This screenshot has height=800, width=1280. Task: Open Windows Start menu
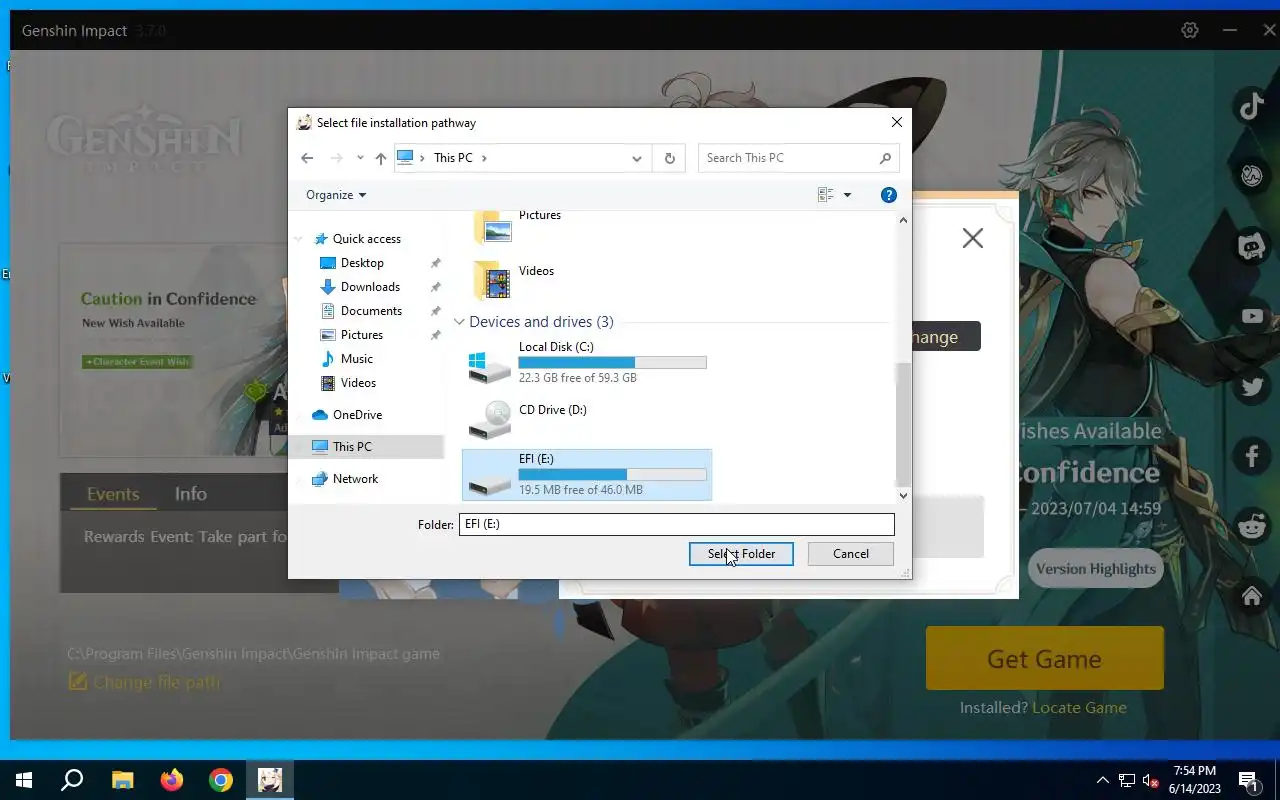[24, 780]
